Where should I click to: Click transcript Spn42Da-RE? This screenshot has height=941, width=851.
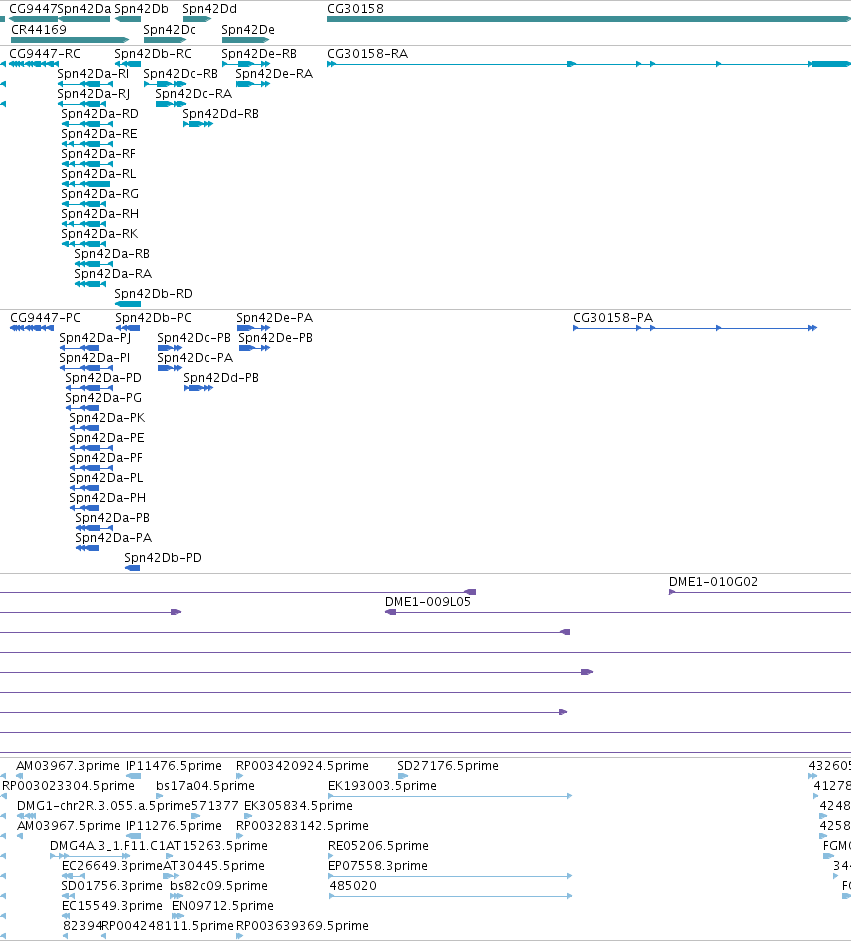point(99,133)
